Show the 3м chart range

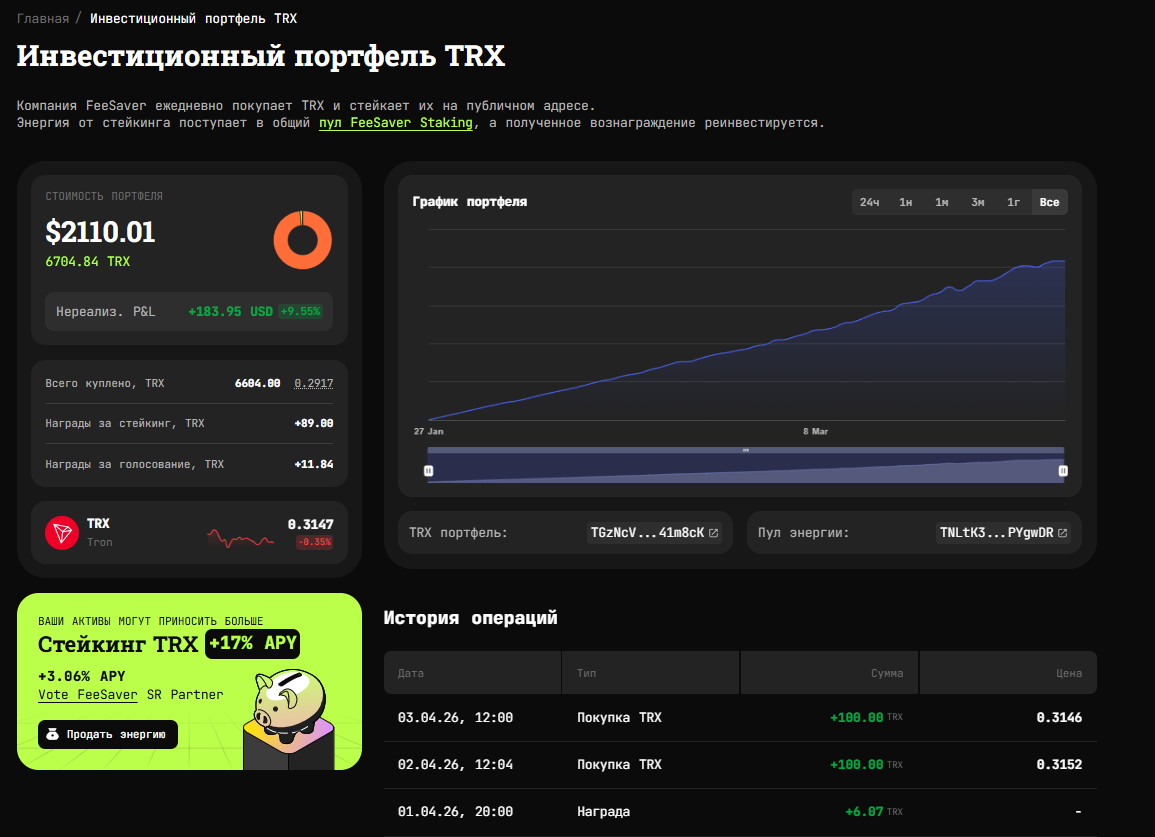click(x=977, y=202)
